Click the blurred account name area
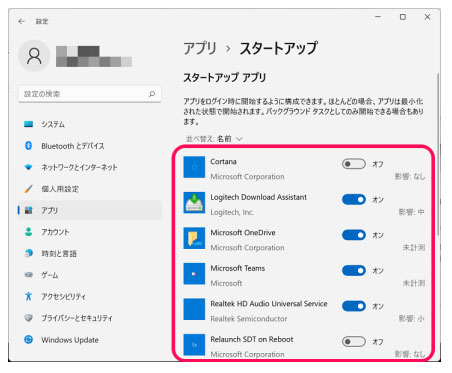The width and height of the screenshot is (452, 373). tap(94, 56)
